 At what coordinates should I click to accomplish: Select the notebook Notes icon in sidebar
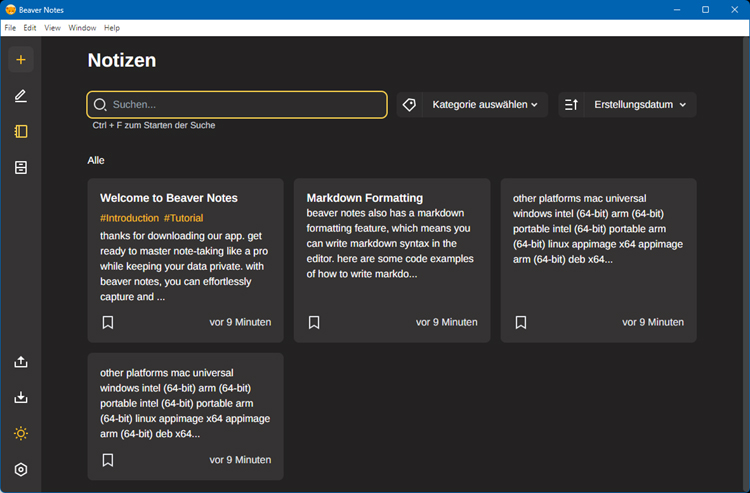pyautogui.click(x=21, y=131)
